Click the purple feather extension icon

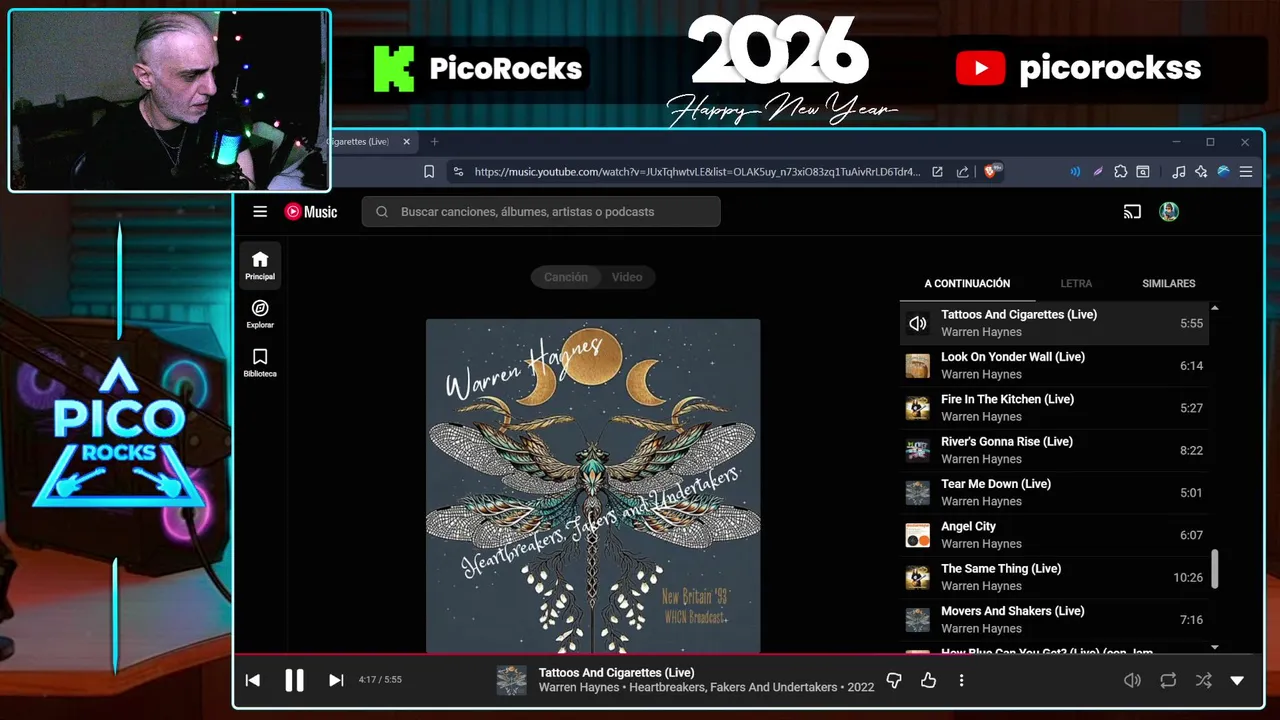point(1098,172)
